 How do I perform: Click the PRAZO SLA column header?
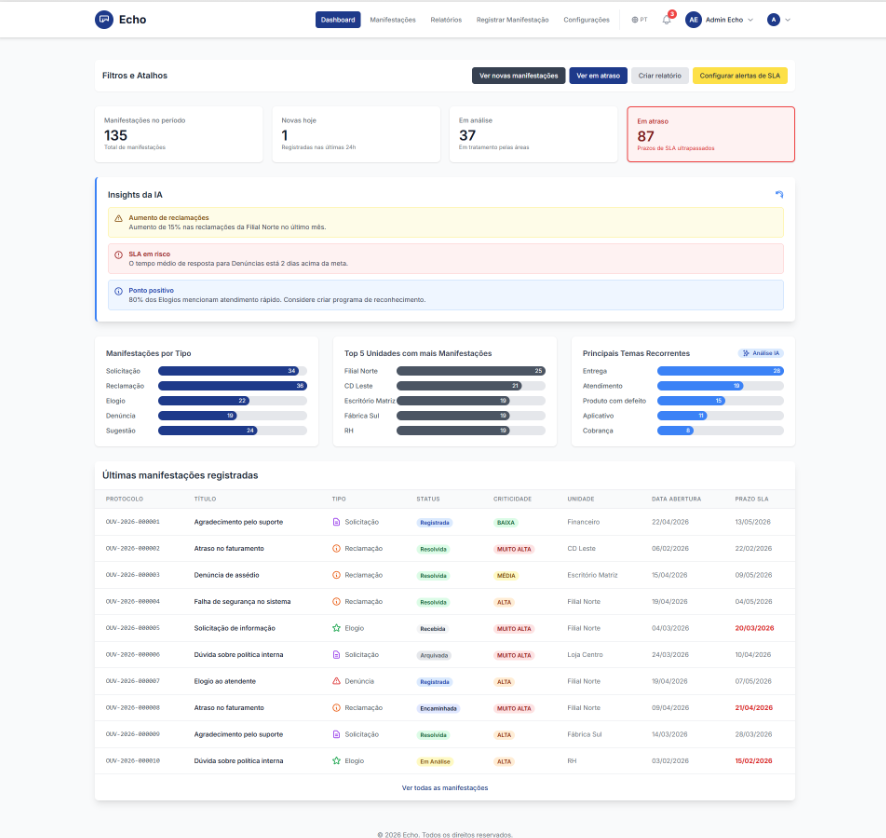(x=752, y=499)
